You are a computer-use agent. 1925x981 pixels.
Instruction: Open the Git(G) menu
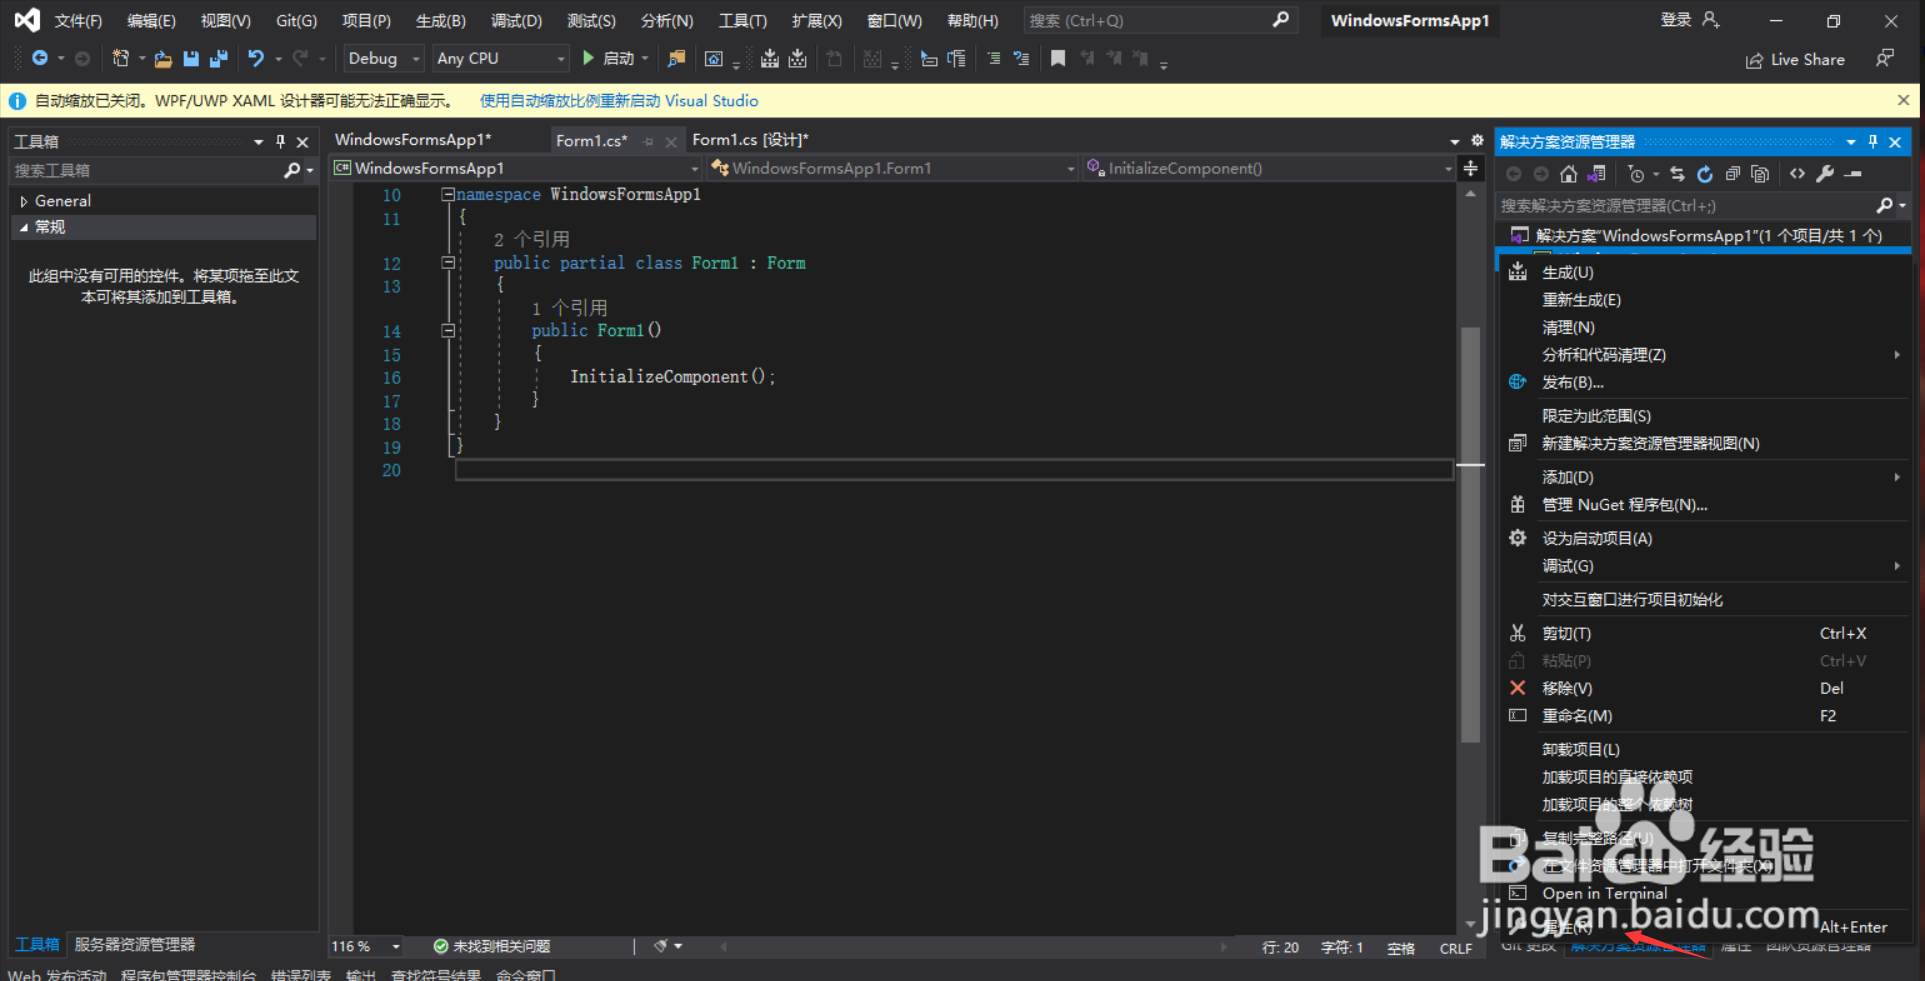[296, 21]
